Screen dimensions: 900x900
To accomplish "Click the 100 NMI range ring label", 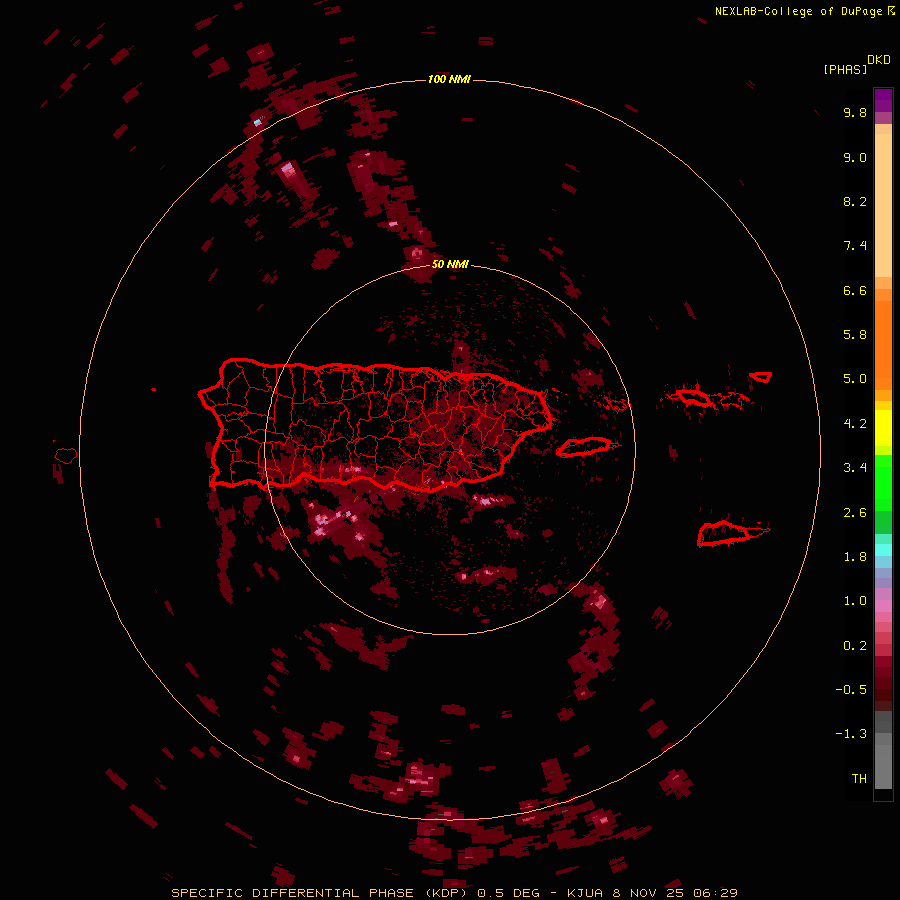I will (449, 79).
